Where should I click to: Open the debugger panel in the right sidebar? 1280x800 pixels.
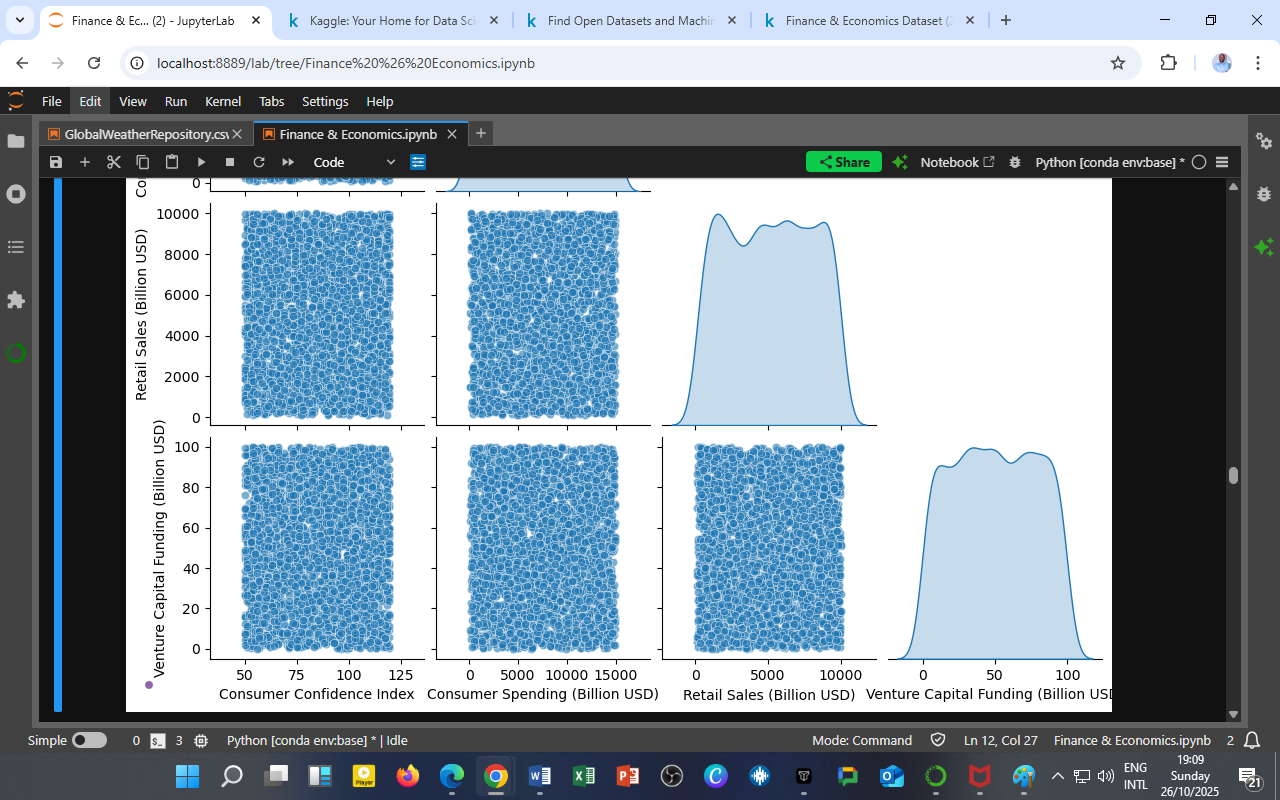pos(1263,195)
